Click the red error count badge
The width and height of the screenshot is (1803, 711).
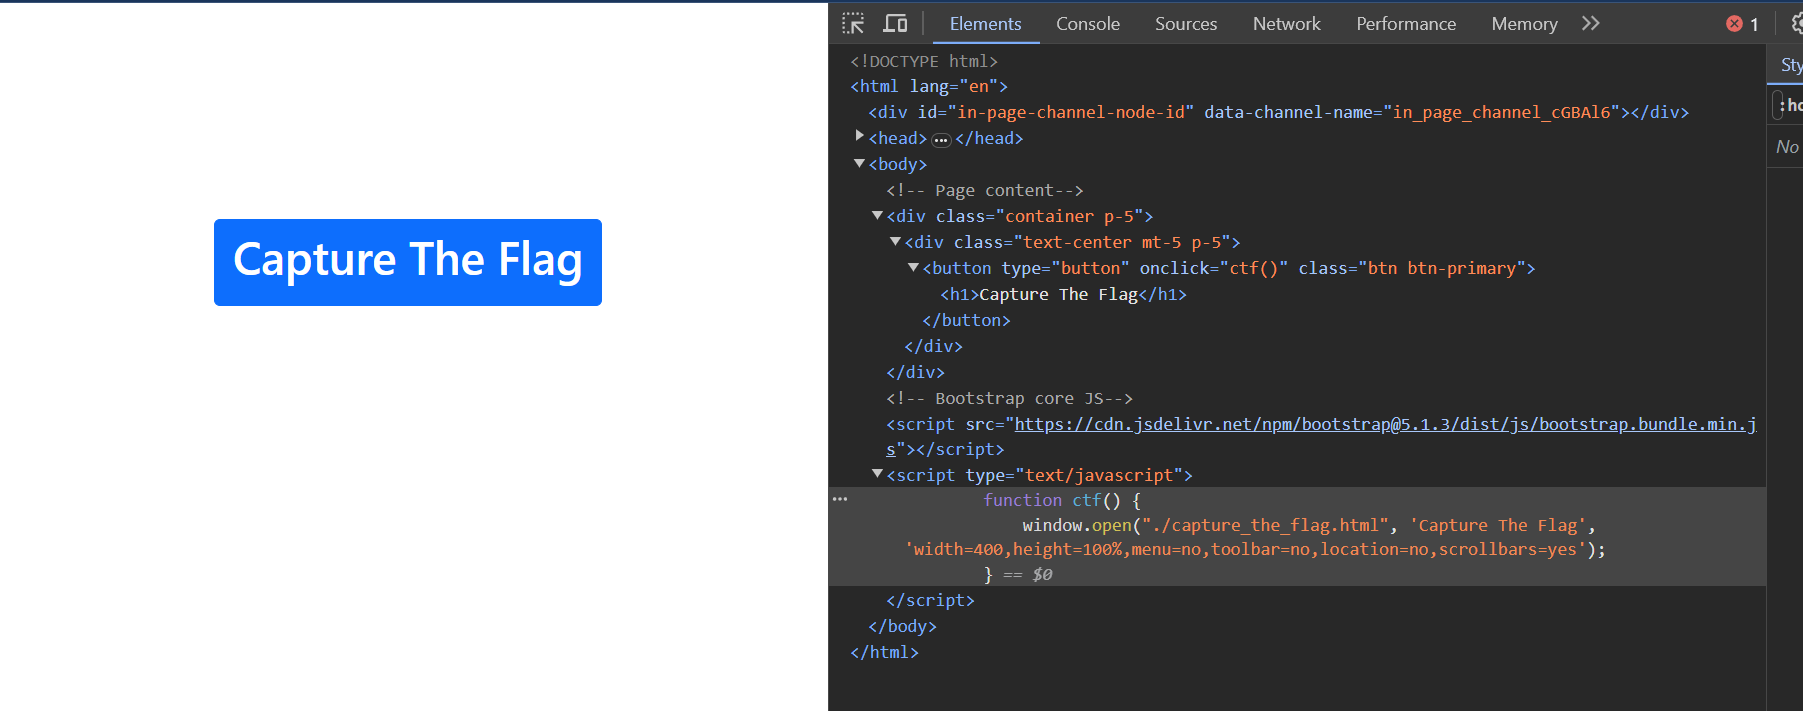coord(1742,24)
